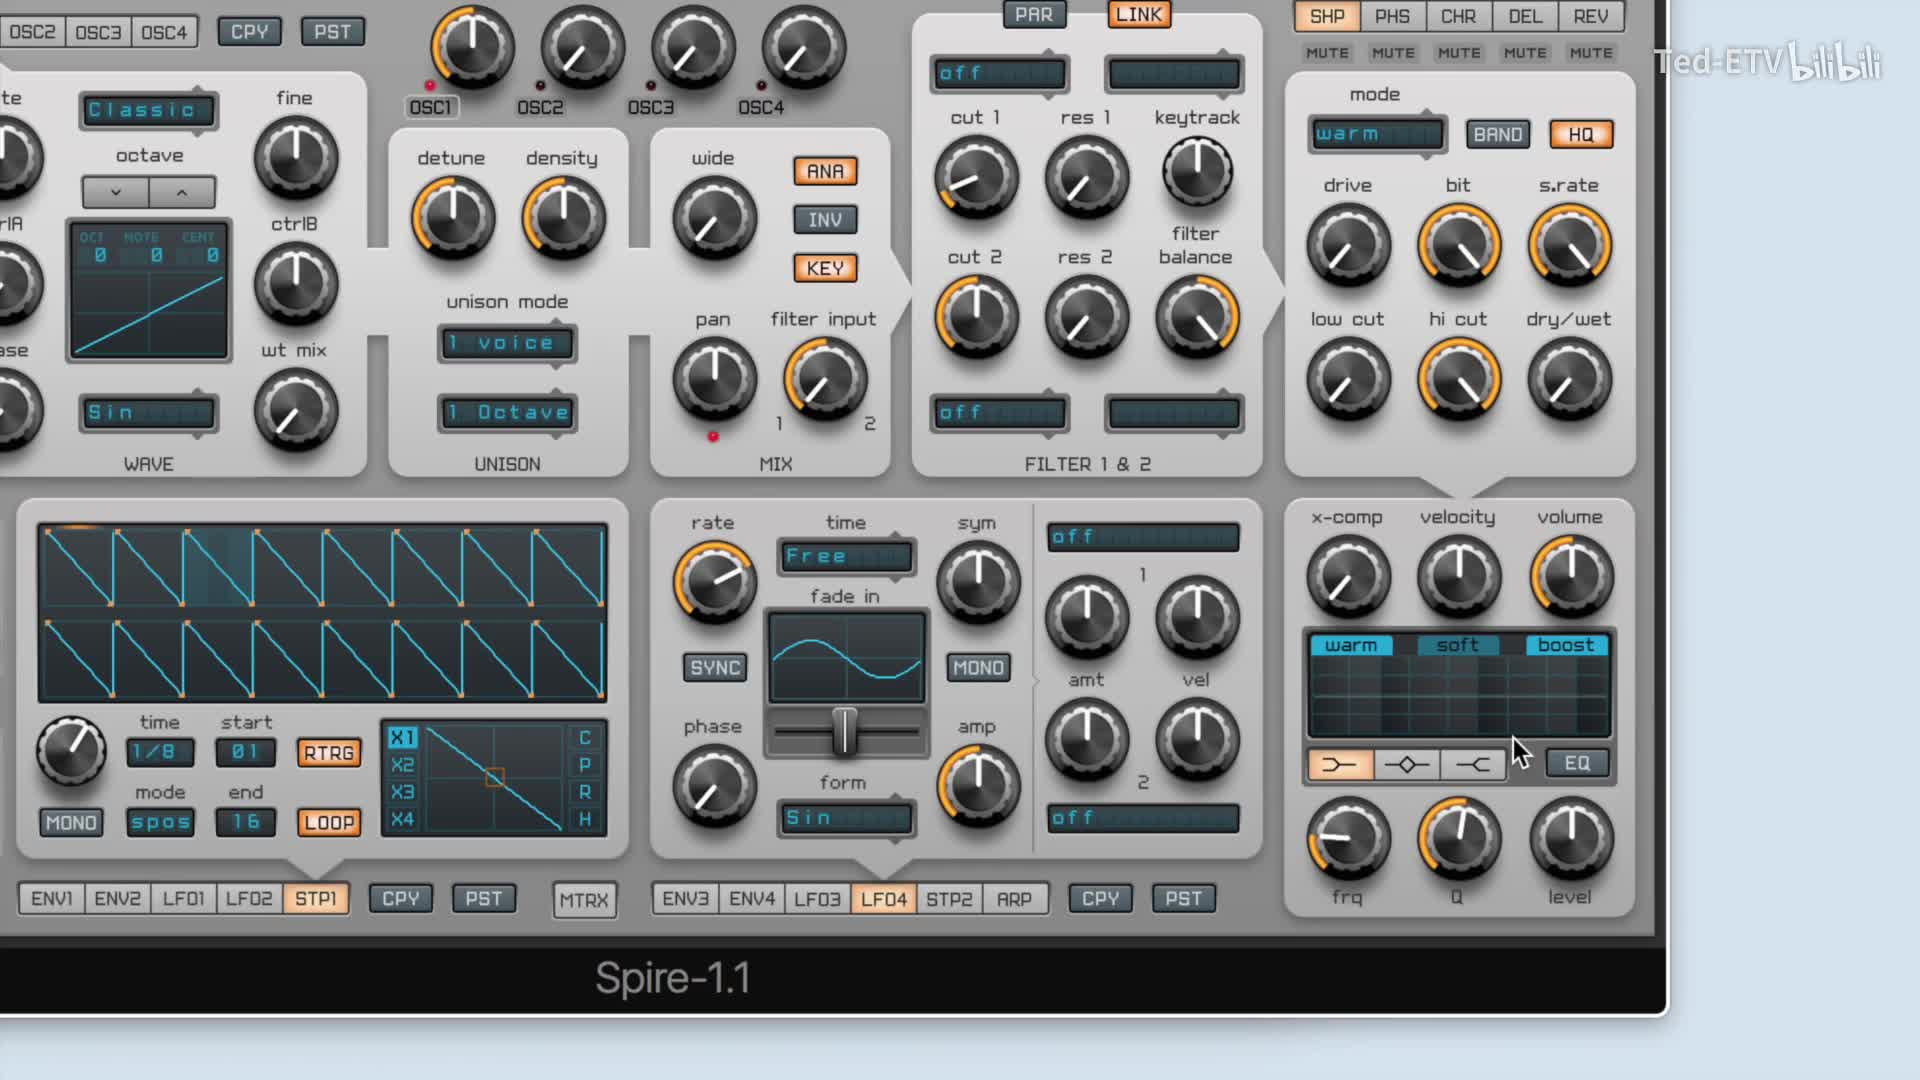Screen dimensions: 1920x1080
Task: Switch to the REV effects tab
Action: coord(1590,16)
